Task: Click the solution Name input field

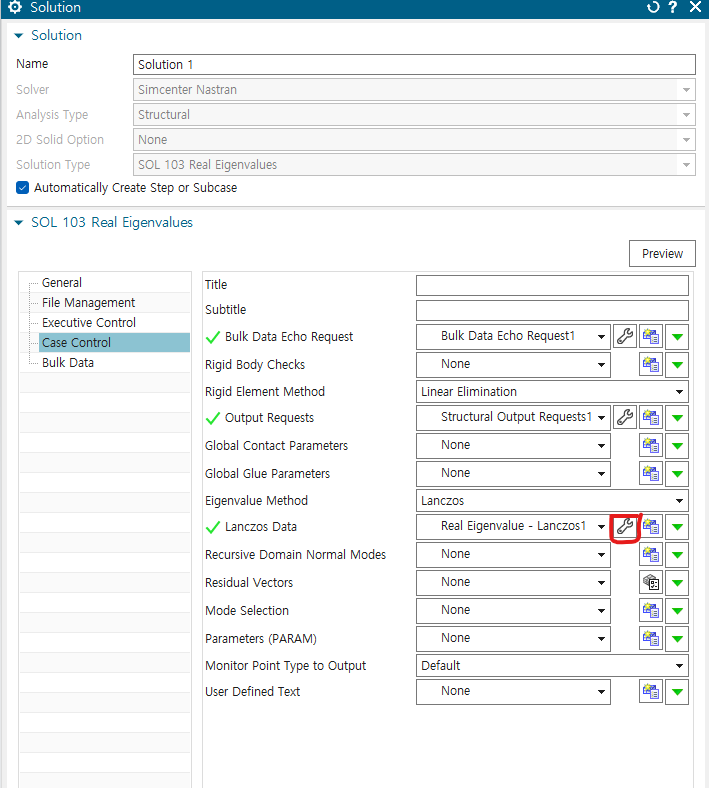Action: [x=414, y=65]
